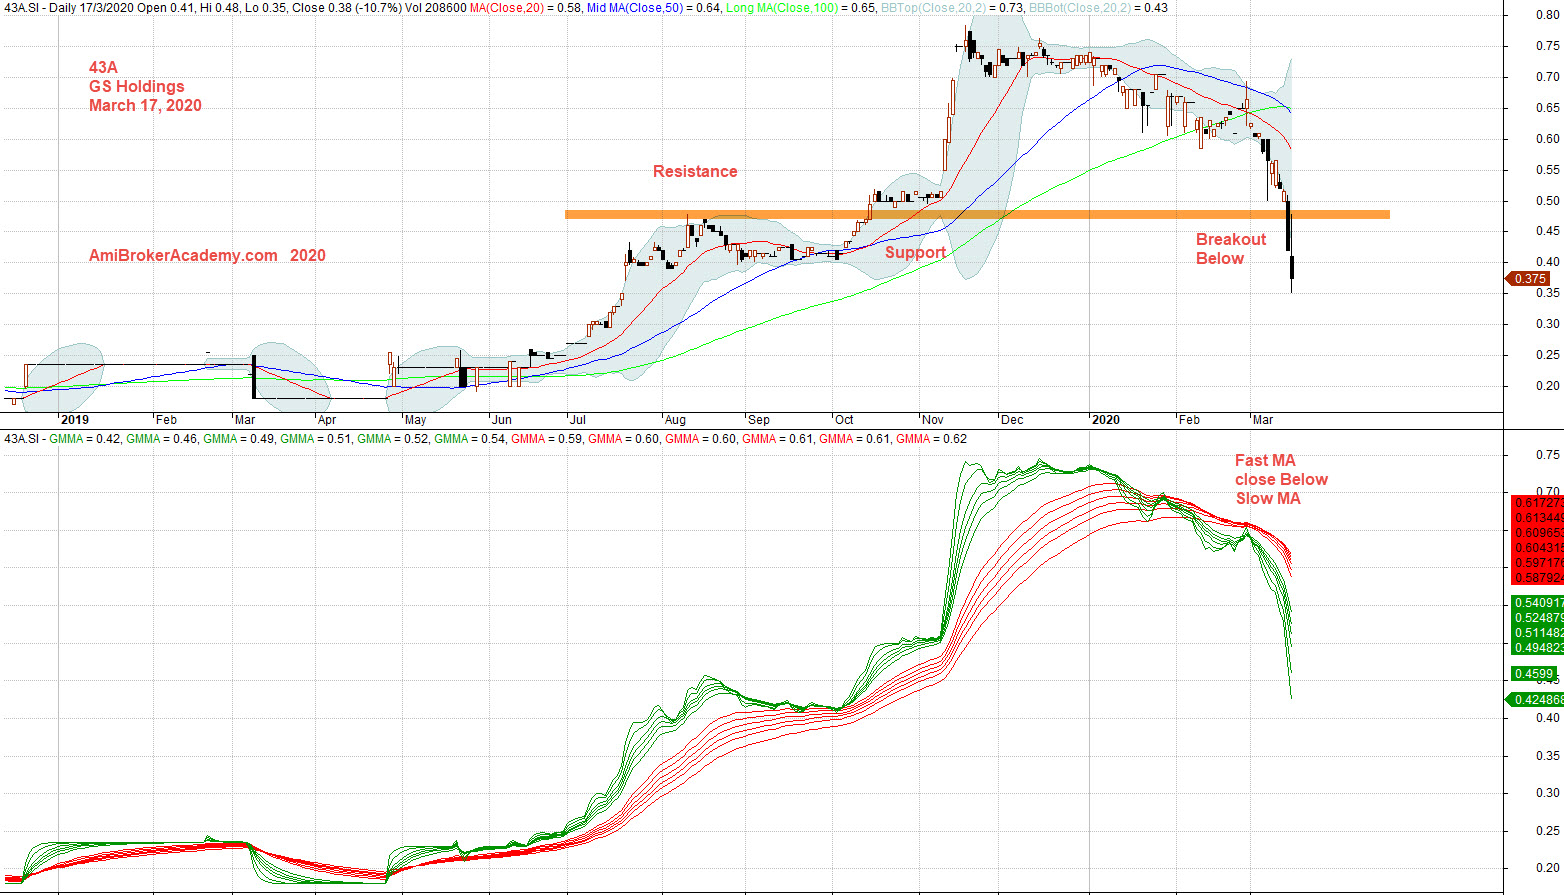The width and height of the screenshot is (1564, 895).
Task: Click the 0.375 last price marker
Action: [x=1530, y=279]
